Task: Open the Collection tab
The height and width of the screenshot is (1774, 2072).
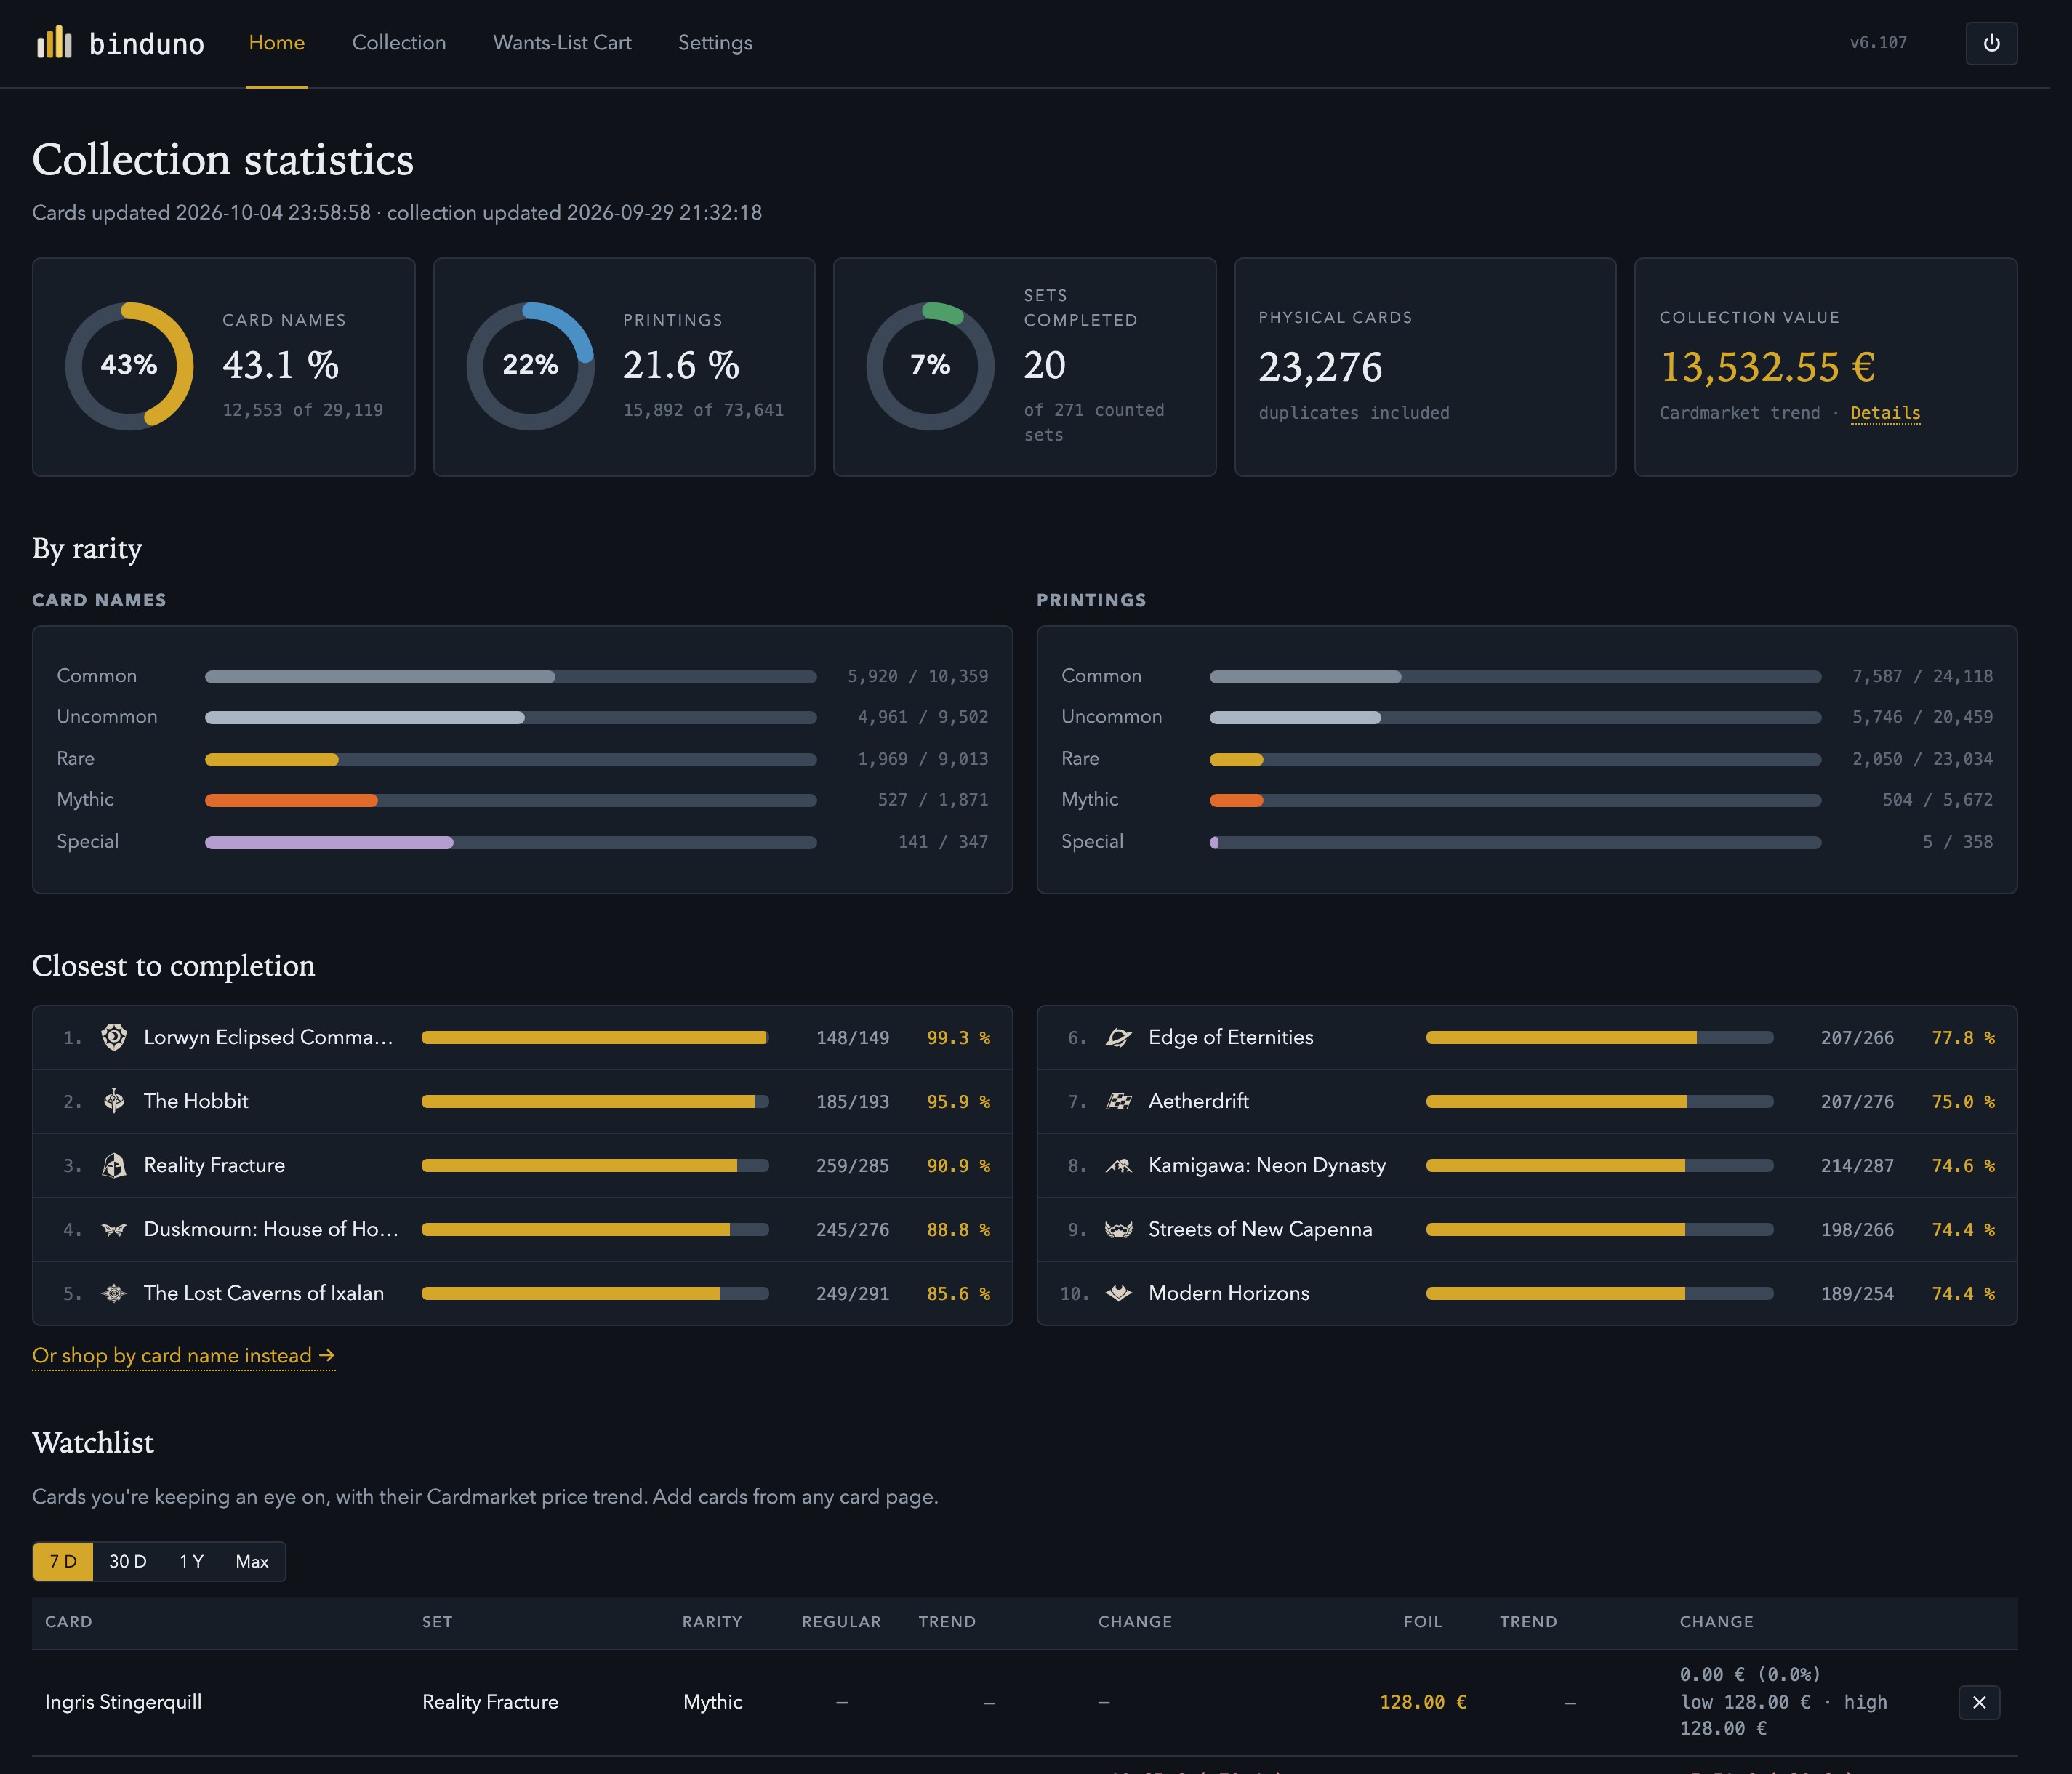Action: pyautogui.click(x=399, y=43)
